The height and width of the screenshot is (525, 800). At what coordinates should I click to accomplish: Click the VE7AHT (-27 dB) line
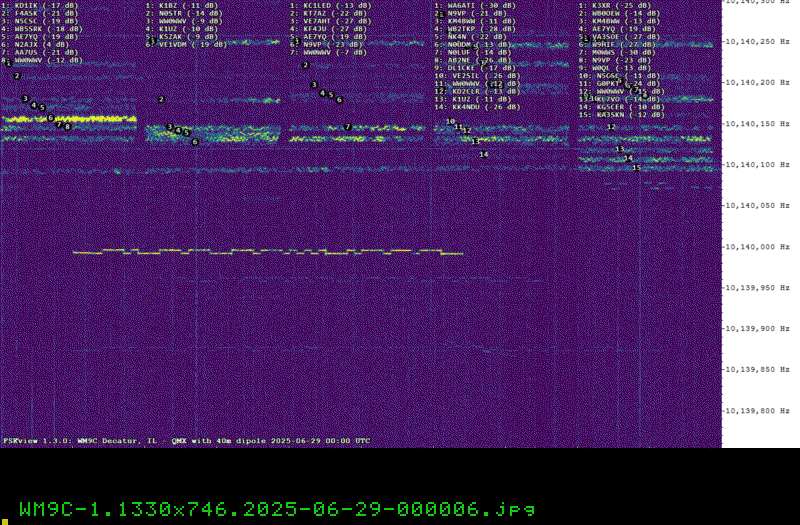[331, 21]
